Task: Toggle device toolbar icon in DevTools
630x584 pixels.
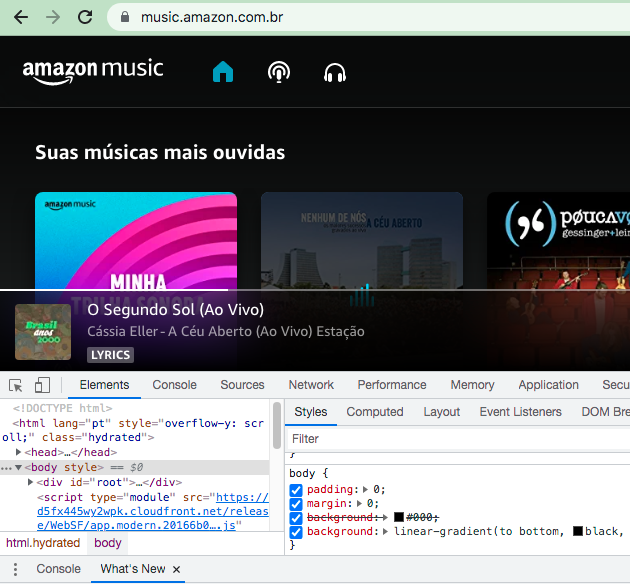Action: click(42, 385)
